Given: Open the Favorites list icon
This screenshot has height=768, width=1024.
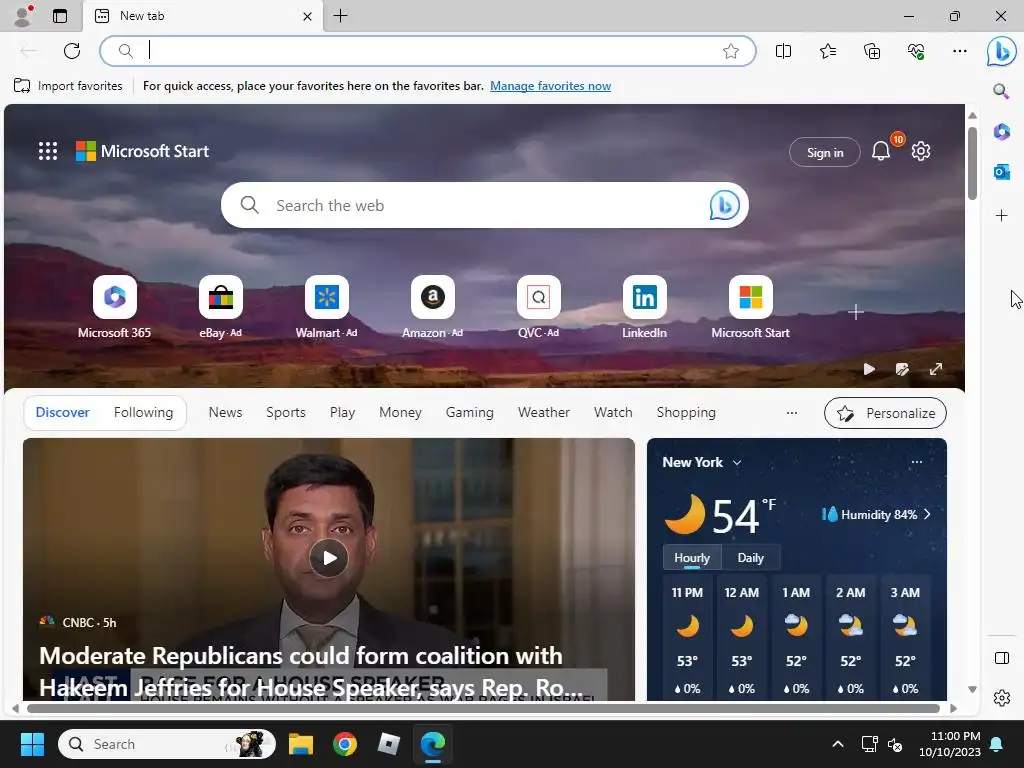Looking at the screenshot, I should [827, 51].
